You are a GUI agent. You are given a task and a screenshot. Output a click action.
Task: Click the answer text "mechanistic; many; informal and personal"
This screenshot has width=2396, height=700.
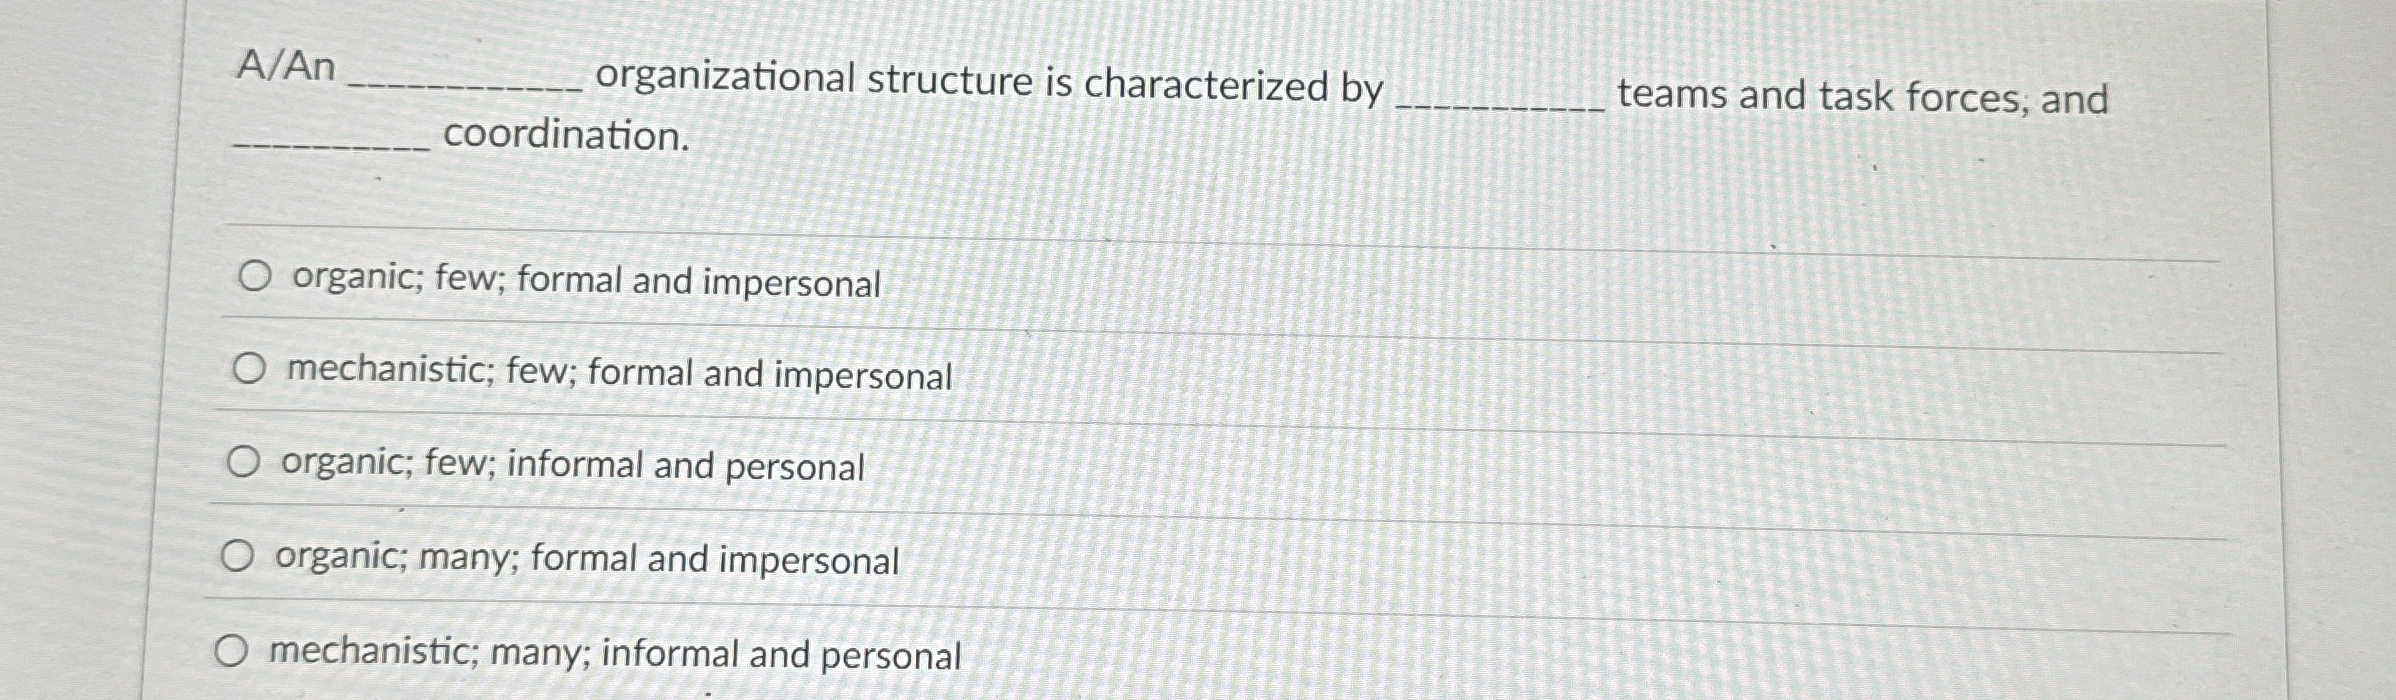(614, 656)
